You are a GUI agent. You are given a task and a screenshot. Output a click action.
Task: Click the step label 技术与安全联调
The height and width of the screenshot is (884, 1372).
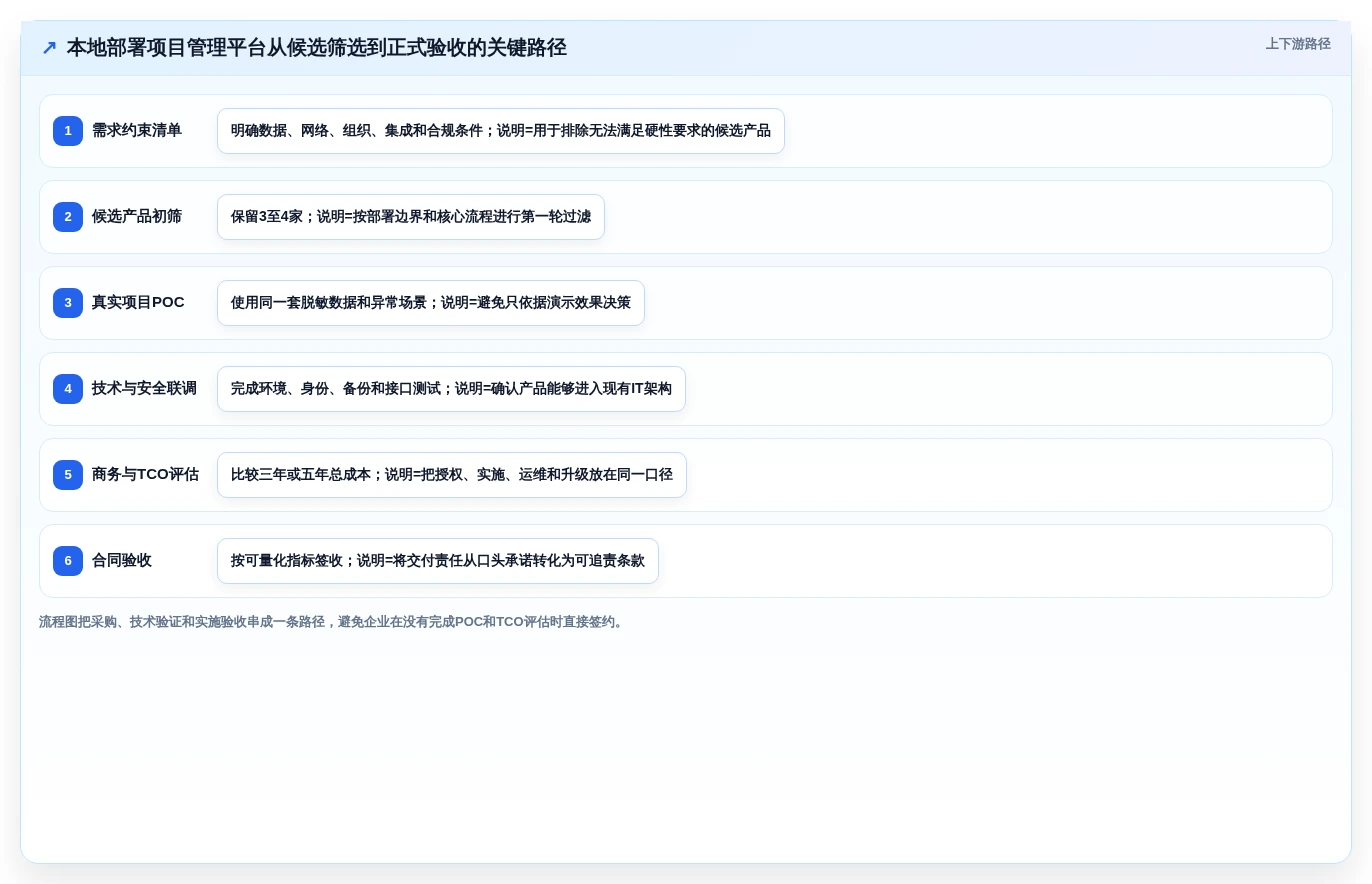pos(144,389)
